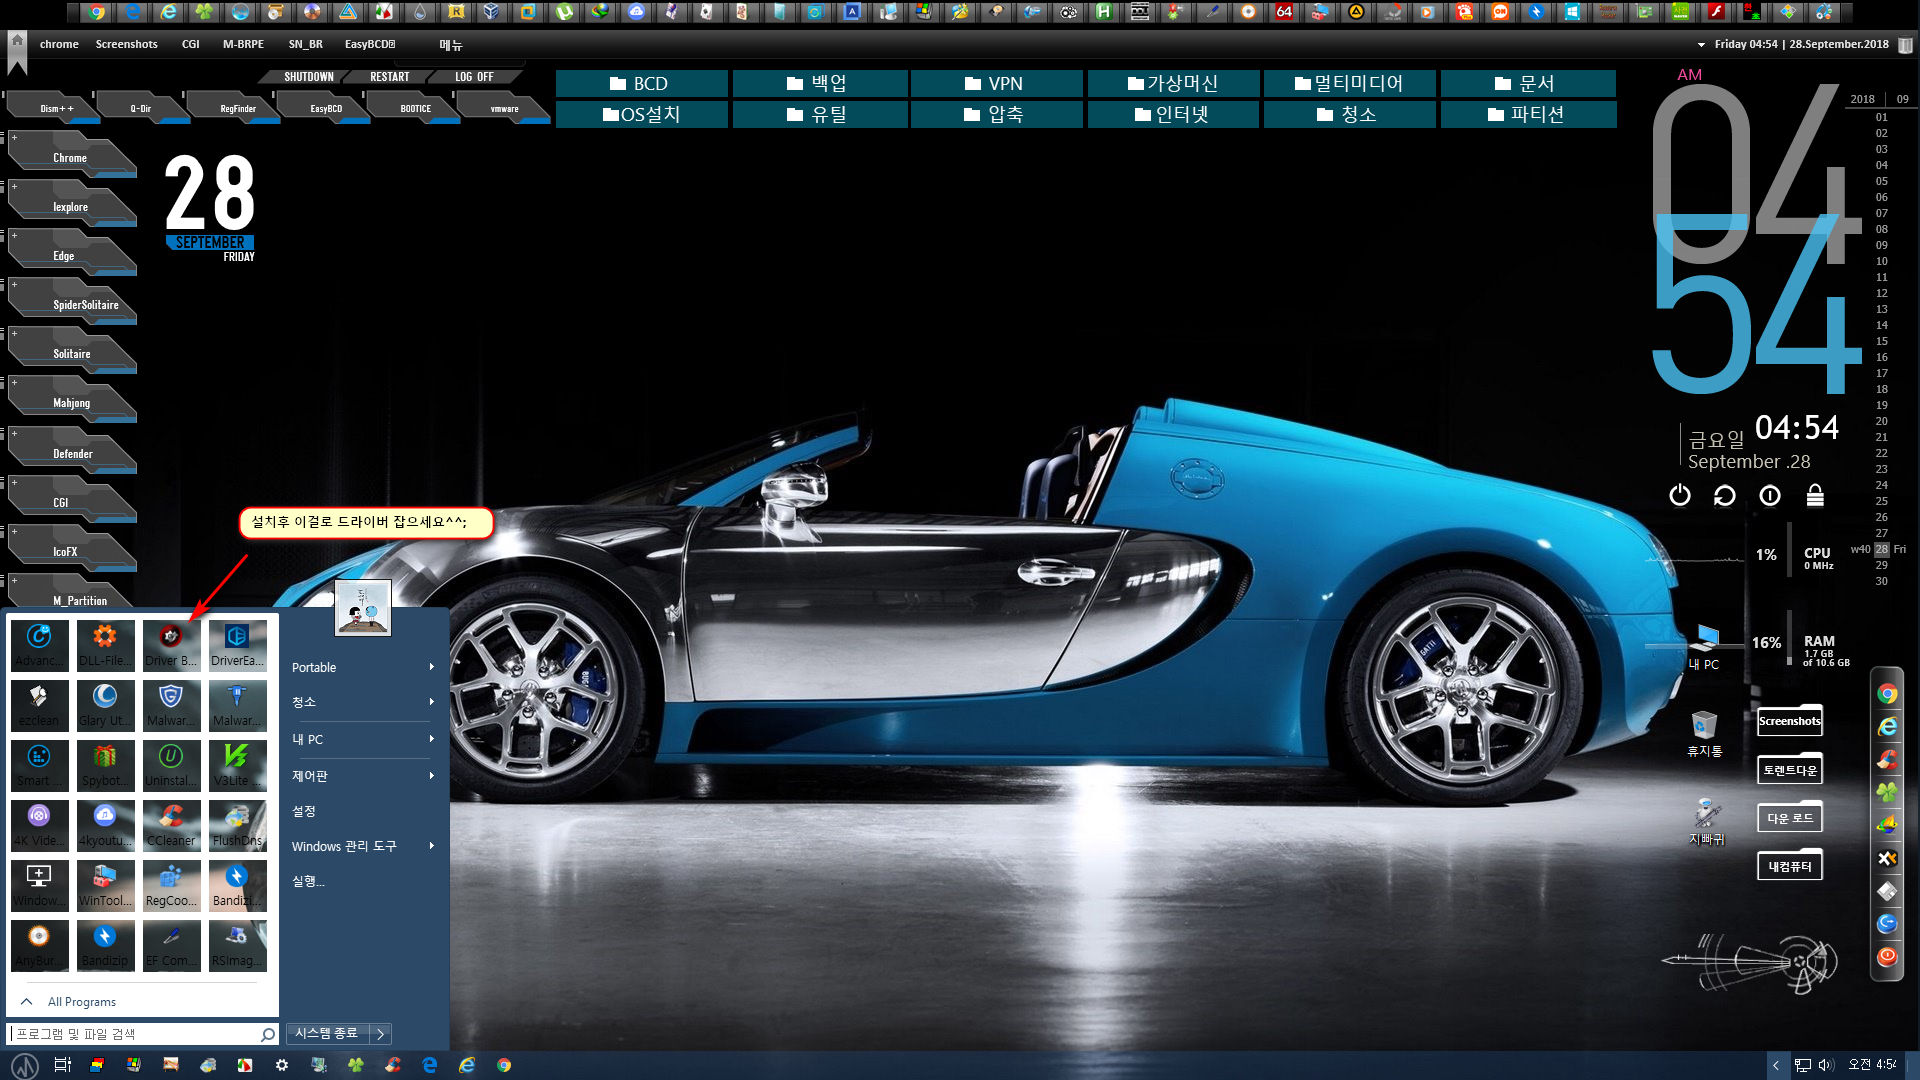Show hidden system tray icons chevron
1920x1080 pixels.
(1776, 1065)
